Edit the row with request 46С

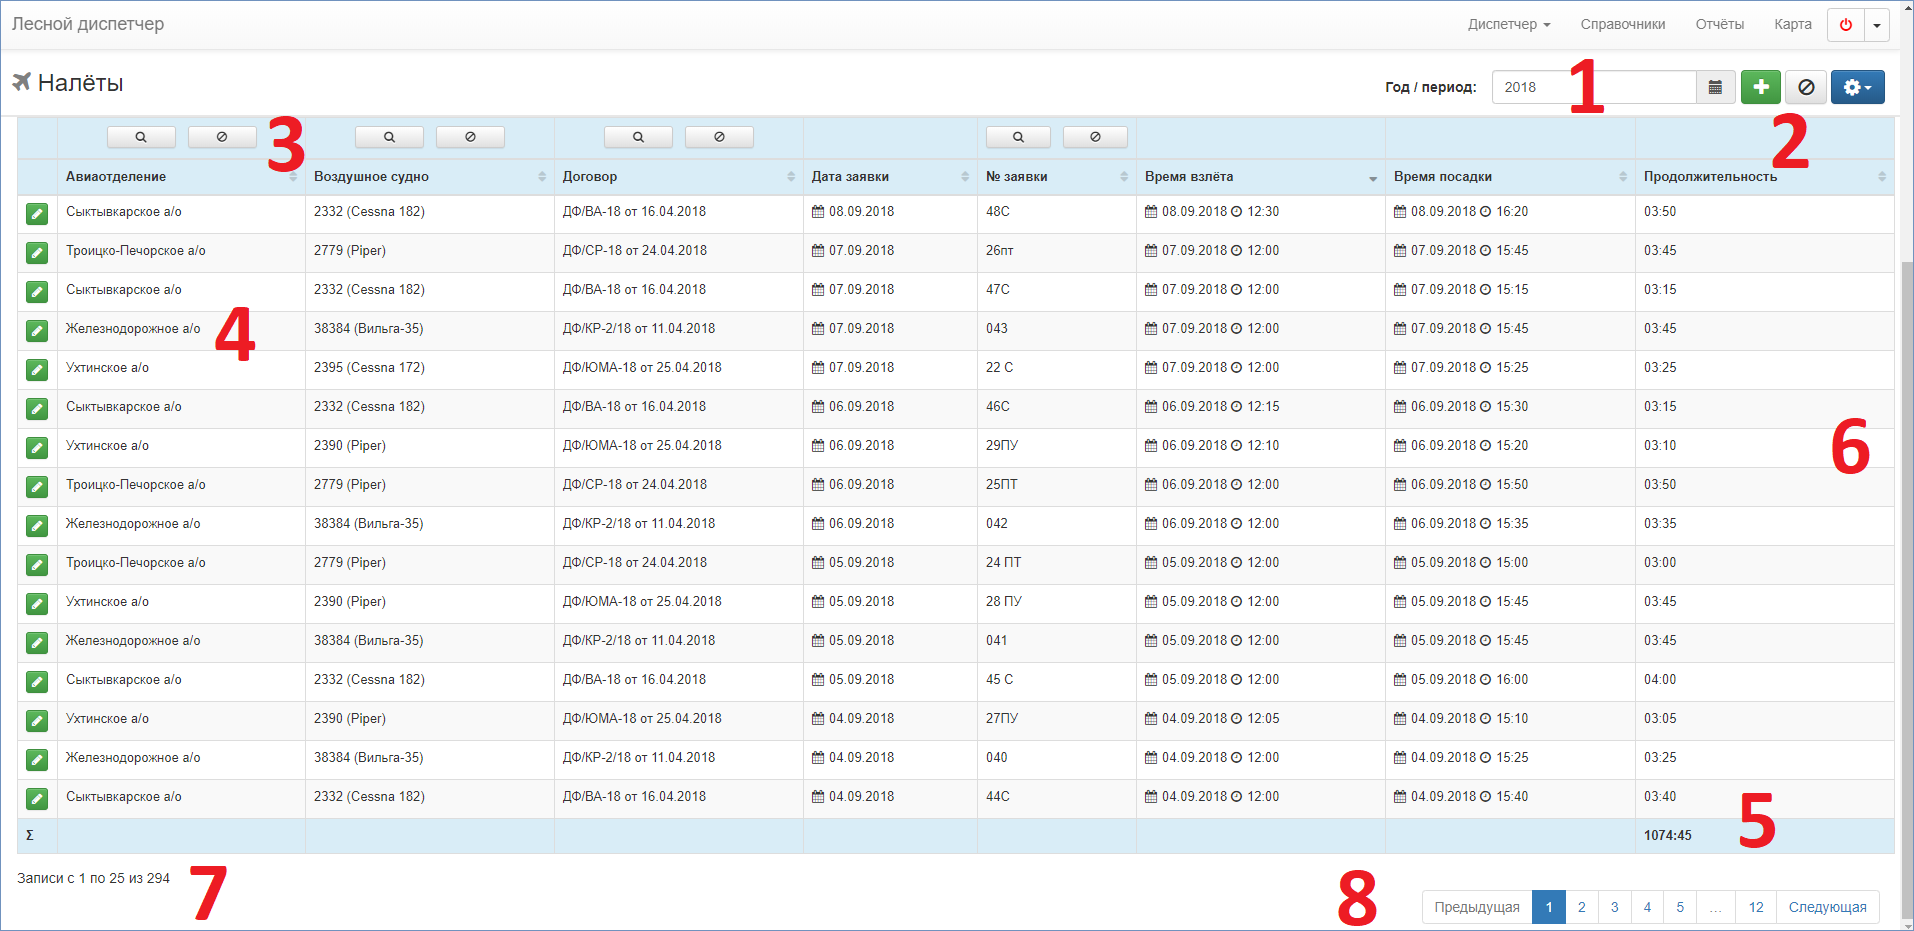tap(37, 408)
